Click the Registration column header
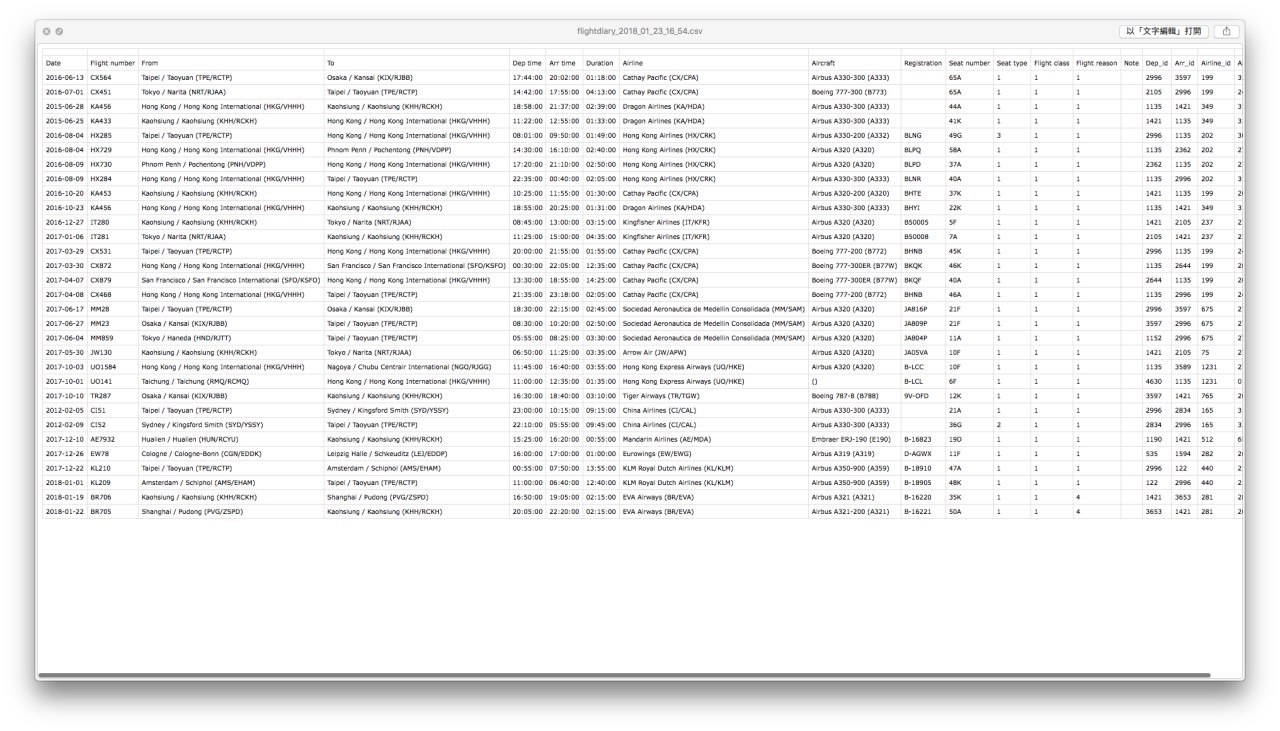The image size is (1280, 731). point(923,63)
